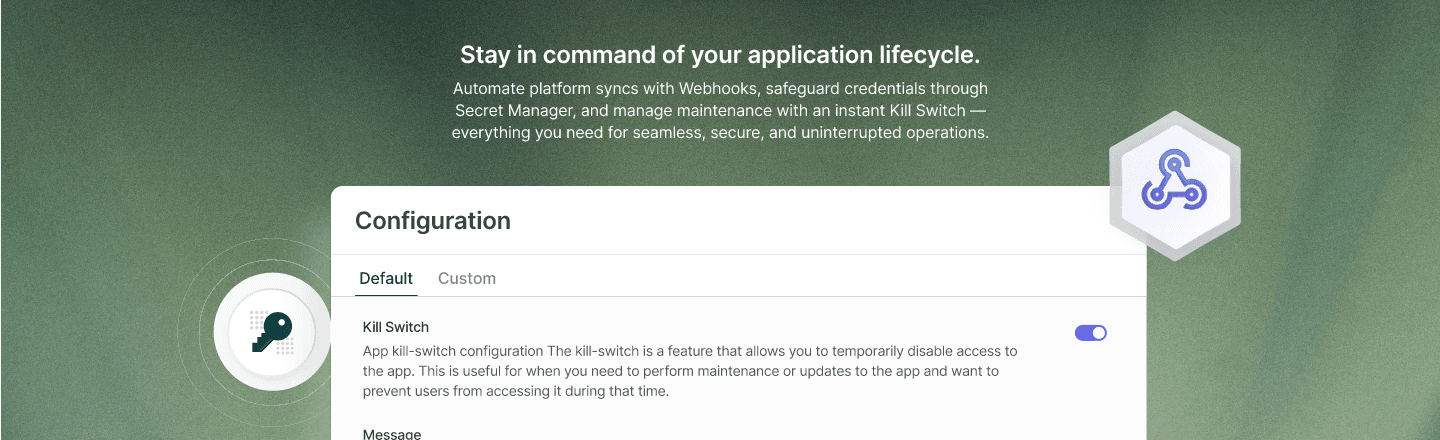The width and height of the screenshot is (1440, 440).
Task: Click the Configuration heading
Action: [432, 221]
